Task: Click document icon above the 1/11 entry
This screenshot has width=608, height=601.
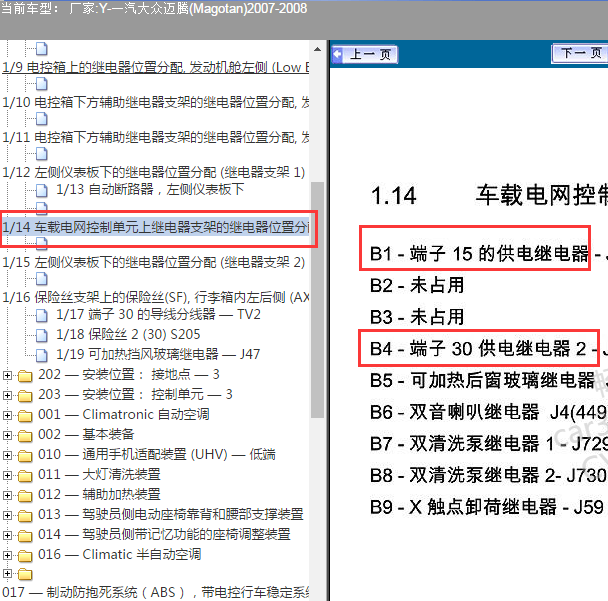Action: point(42,119)
